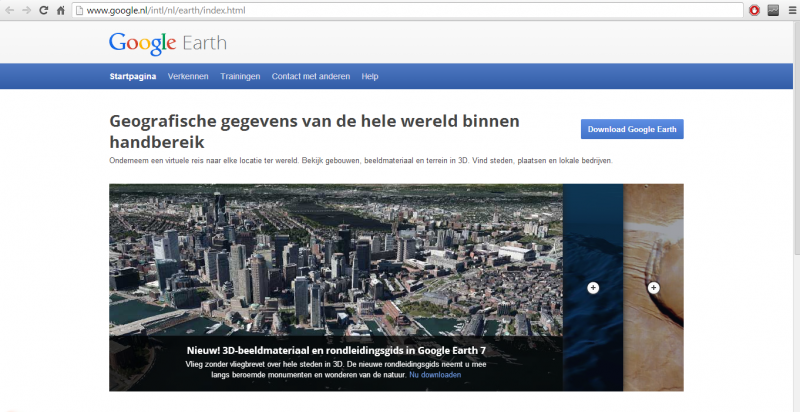Click the red extension icon in toolbar
800x412 pixels.
tap(754, 10)
